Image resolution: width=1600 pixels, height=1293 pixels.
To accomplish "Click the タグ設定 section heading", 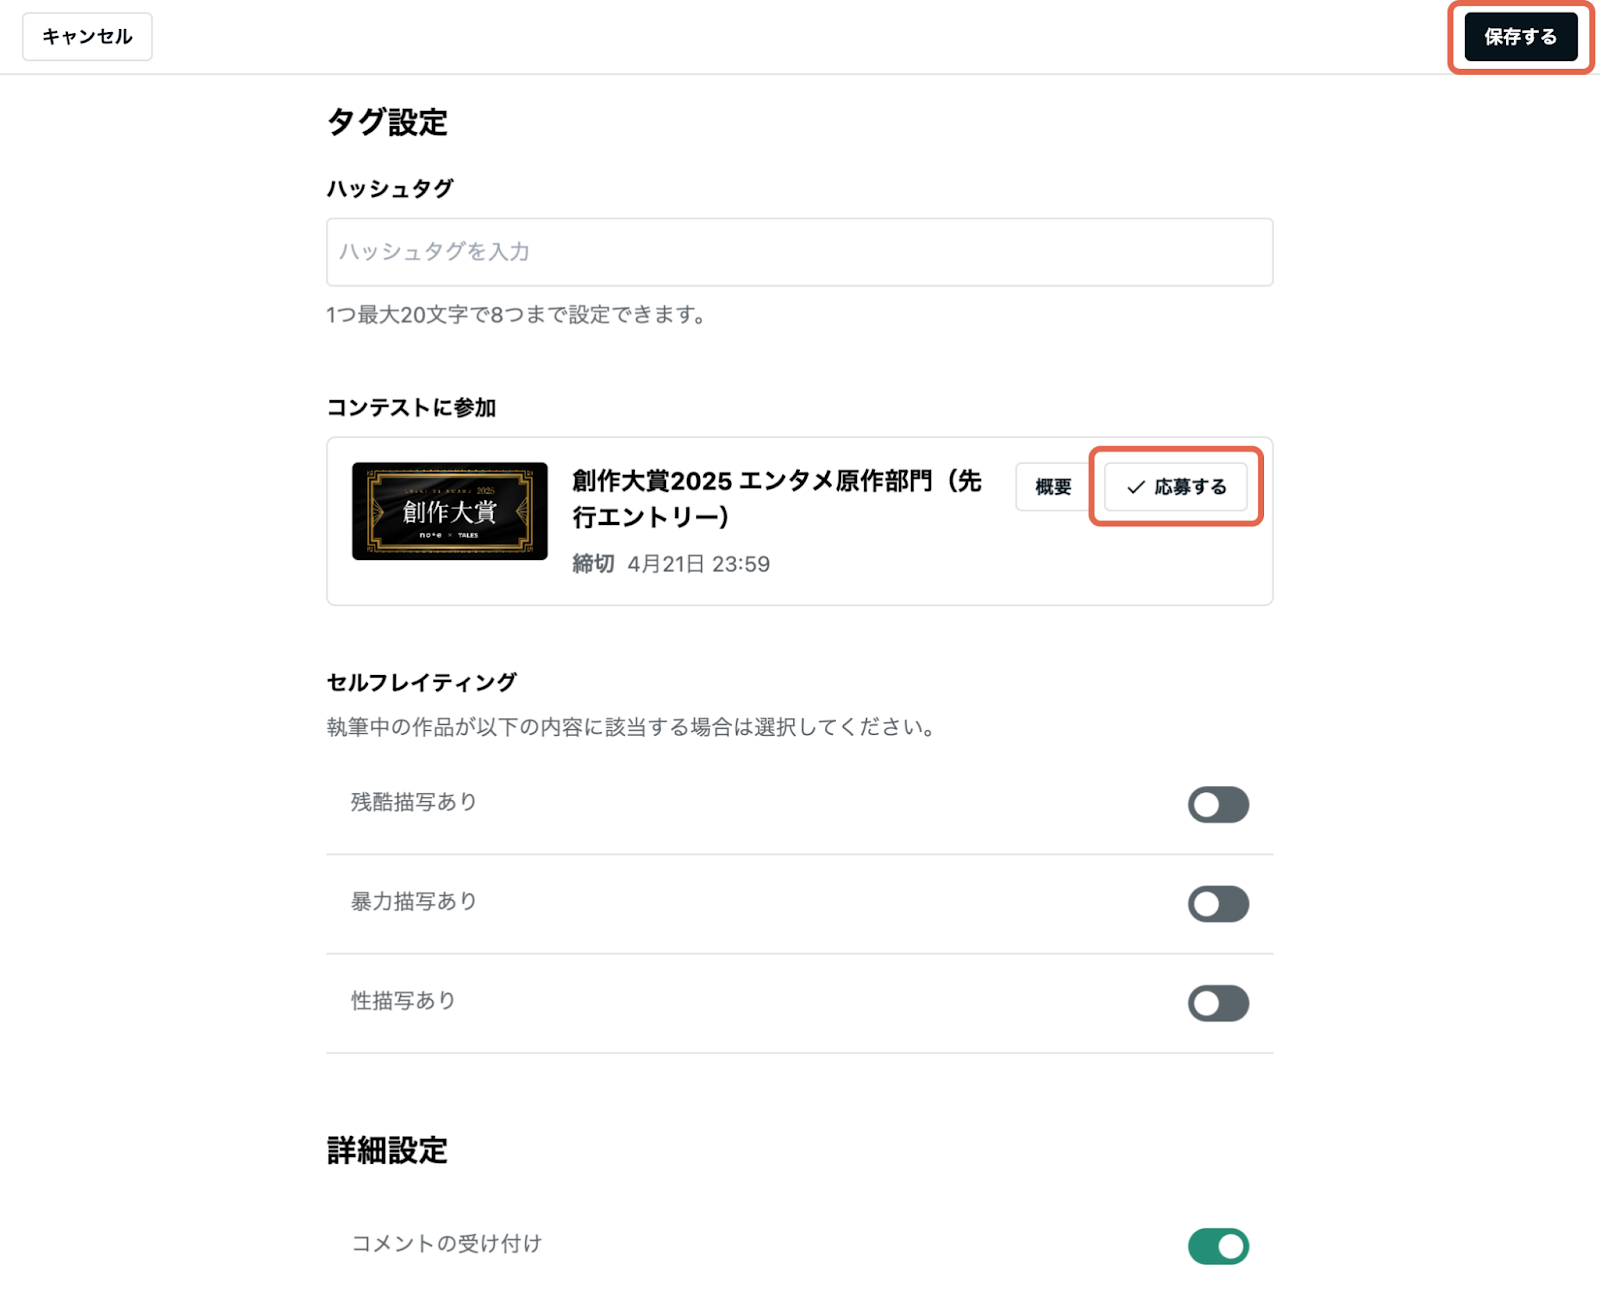I will (387, 122).
